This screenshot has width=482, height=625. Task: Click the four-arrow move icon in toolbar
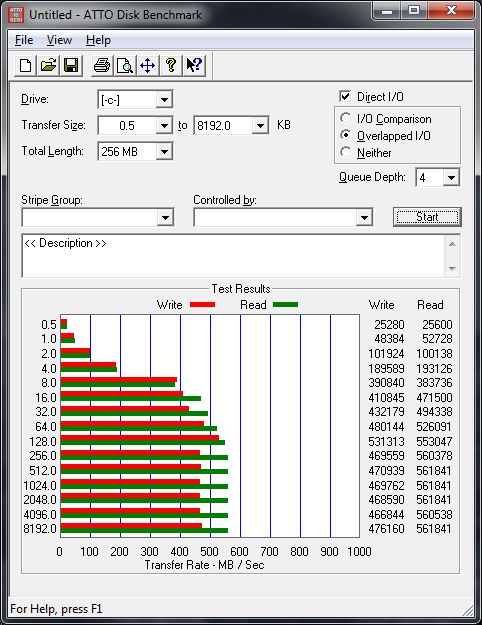coord(148,65)
